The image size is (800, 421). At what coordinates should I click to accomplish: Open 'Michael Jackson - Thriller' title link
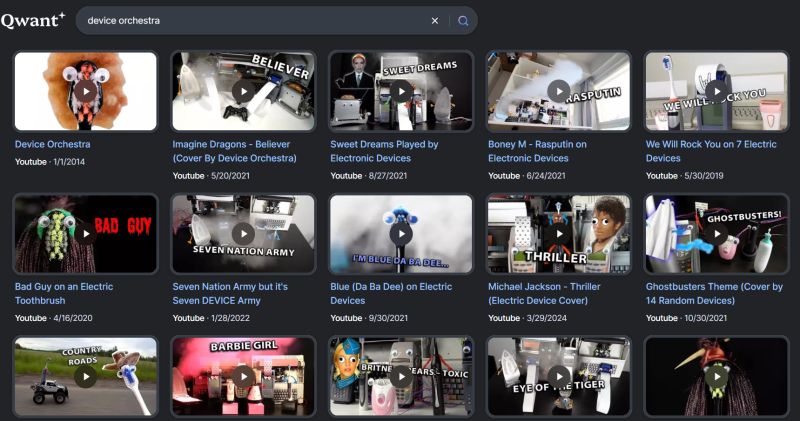pyautogui.click(x=544, y=293)
